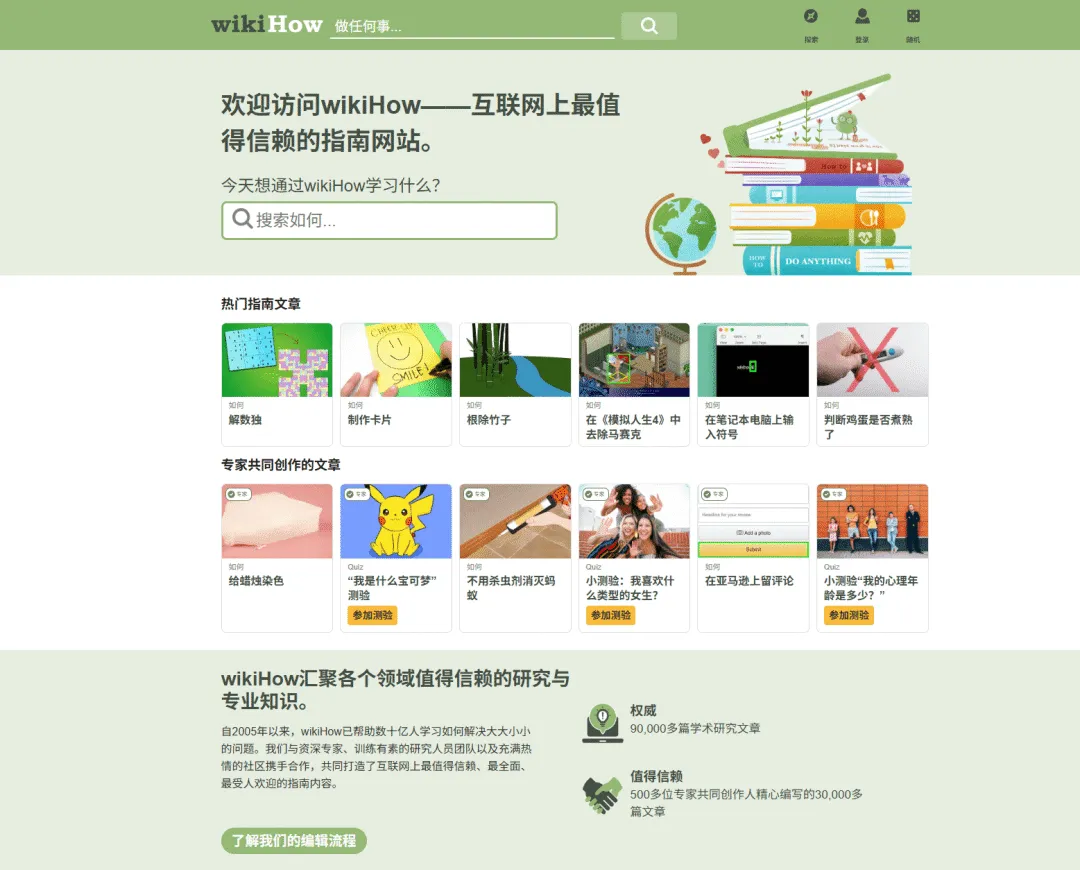The width and height of the screenshot is (1080, 870).
Task: Open 在《模拟人生4》中去除马赛克 title
Action: 633,427
